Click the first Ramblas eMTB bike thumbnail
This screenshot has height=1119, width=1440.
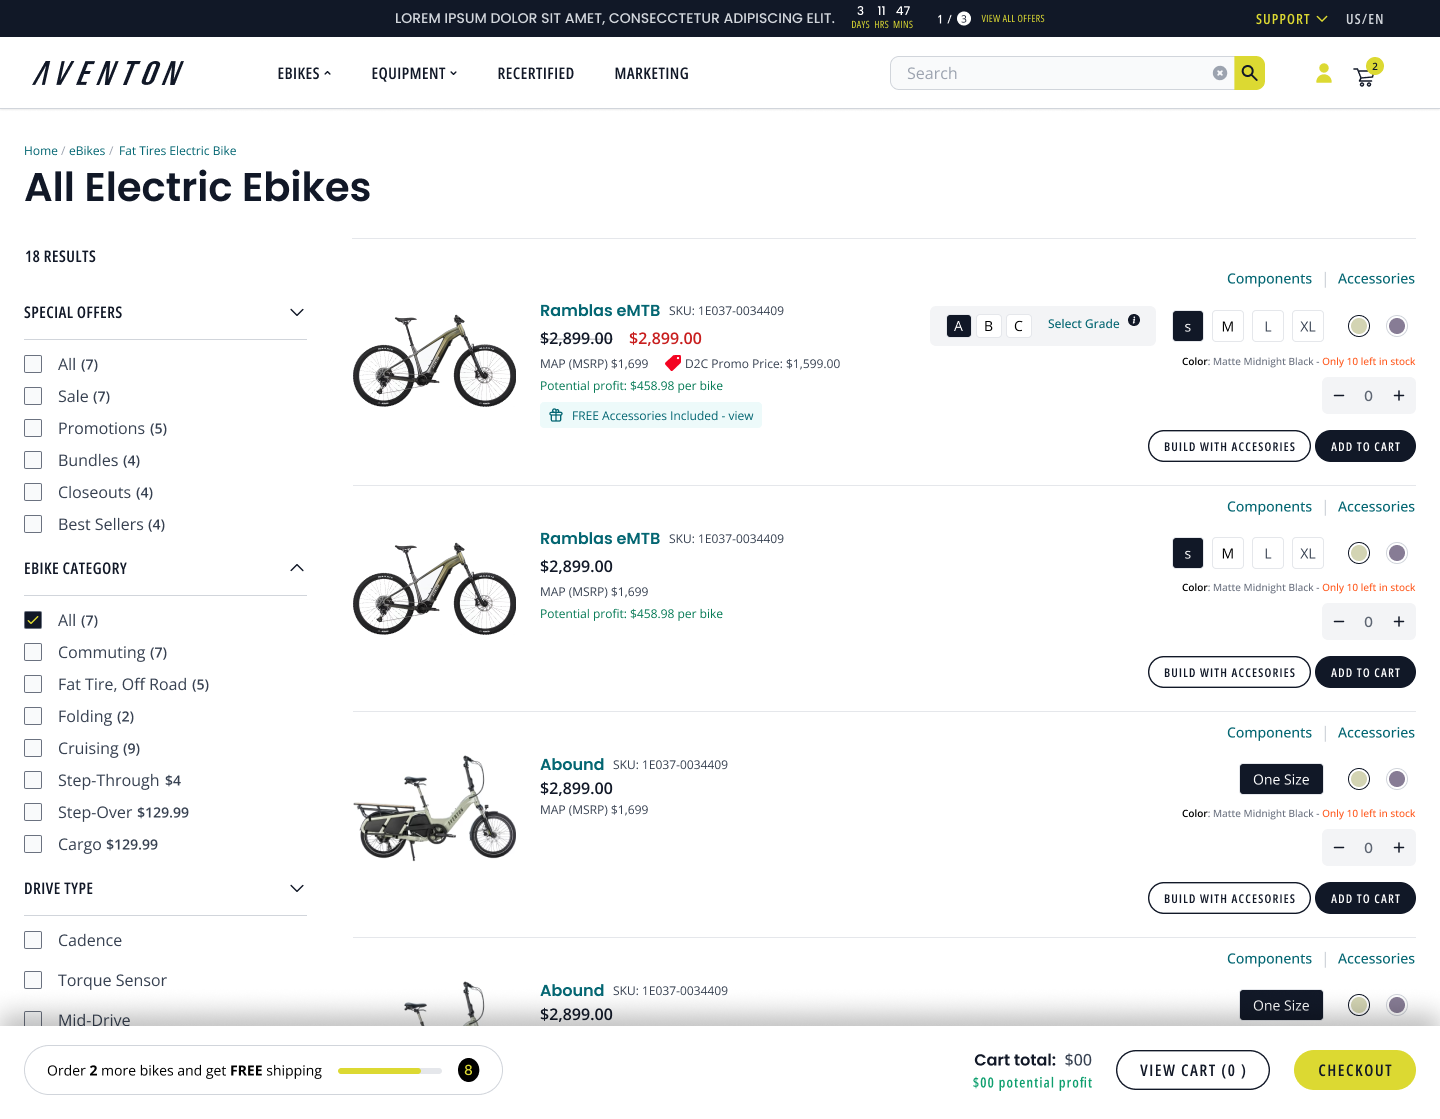[434, 360]
